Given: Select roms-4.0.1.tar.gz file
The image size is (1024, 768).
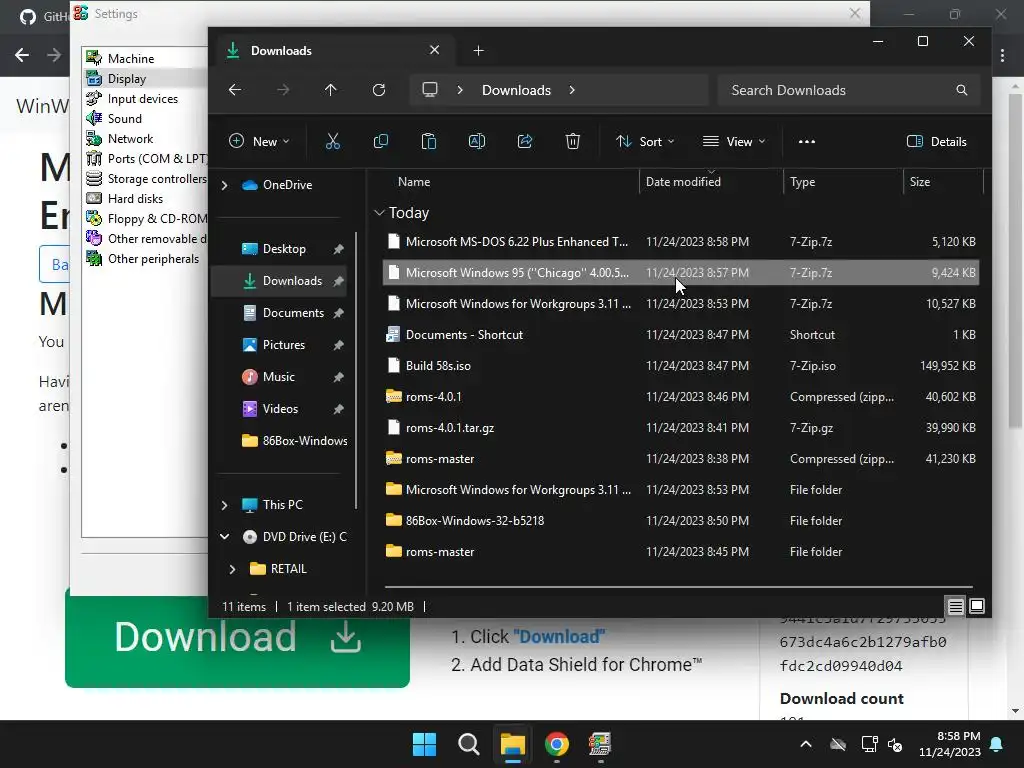Looking at the screenshot, I should click(680, 428).
